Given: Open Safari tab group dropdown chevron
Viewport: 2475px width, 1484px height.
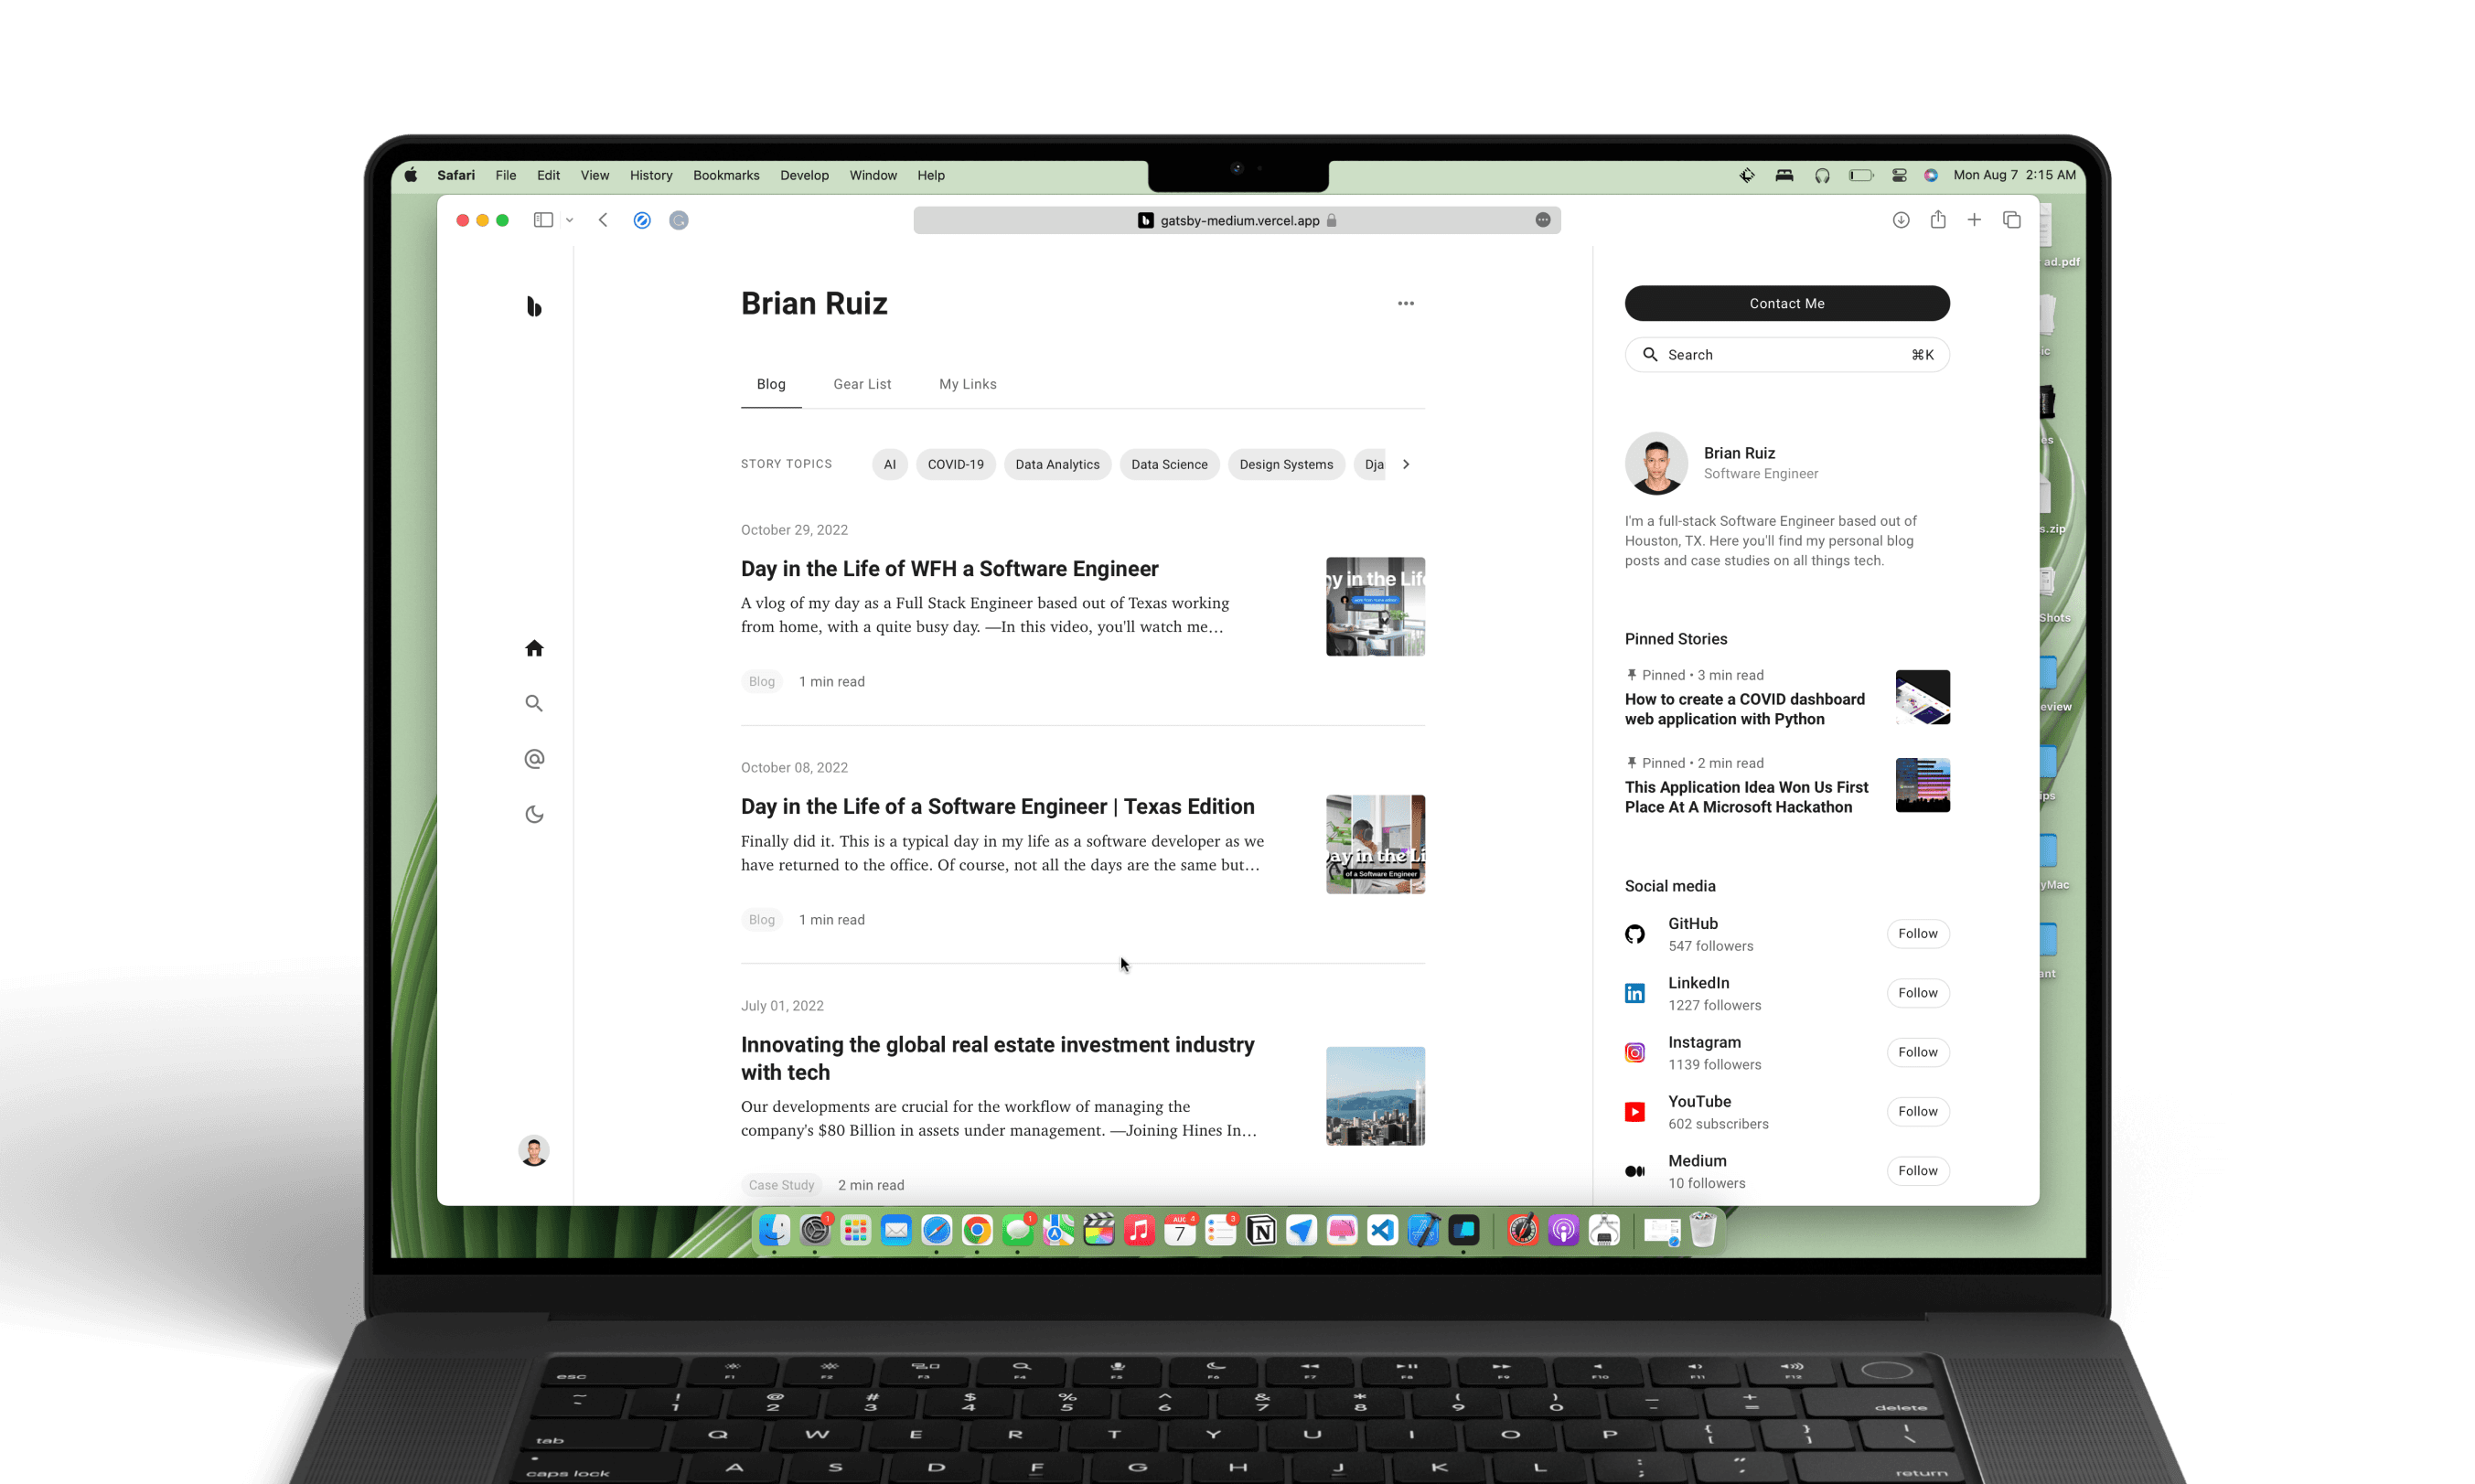Looking at the screenshot, I should [569, 220].
